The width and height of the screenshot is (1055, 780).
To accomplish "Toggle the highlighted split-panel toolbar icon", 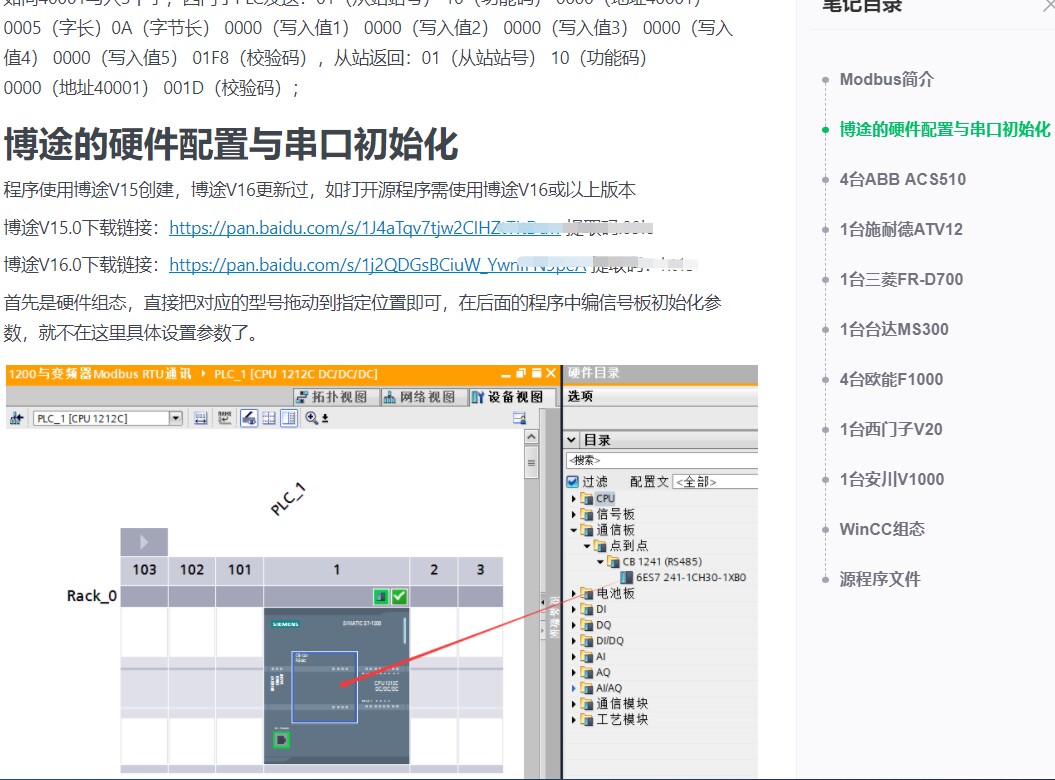I will tap(289, 419).
